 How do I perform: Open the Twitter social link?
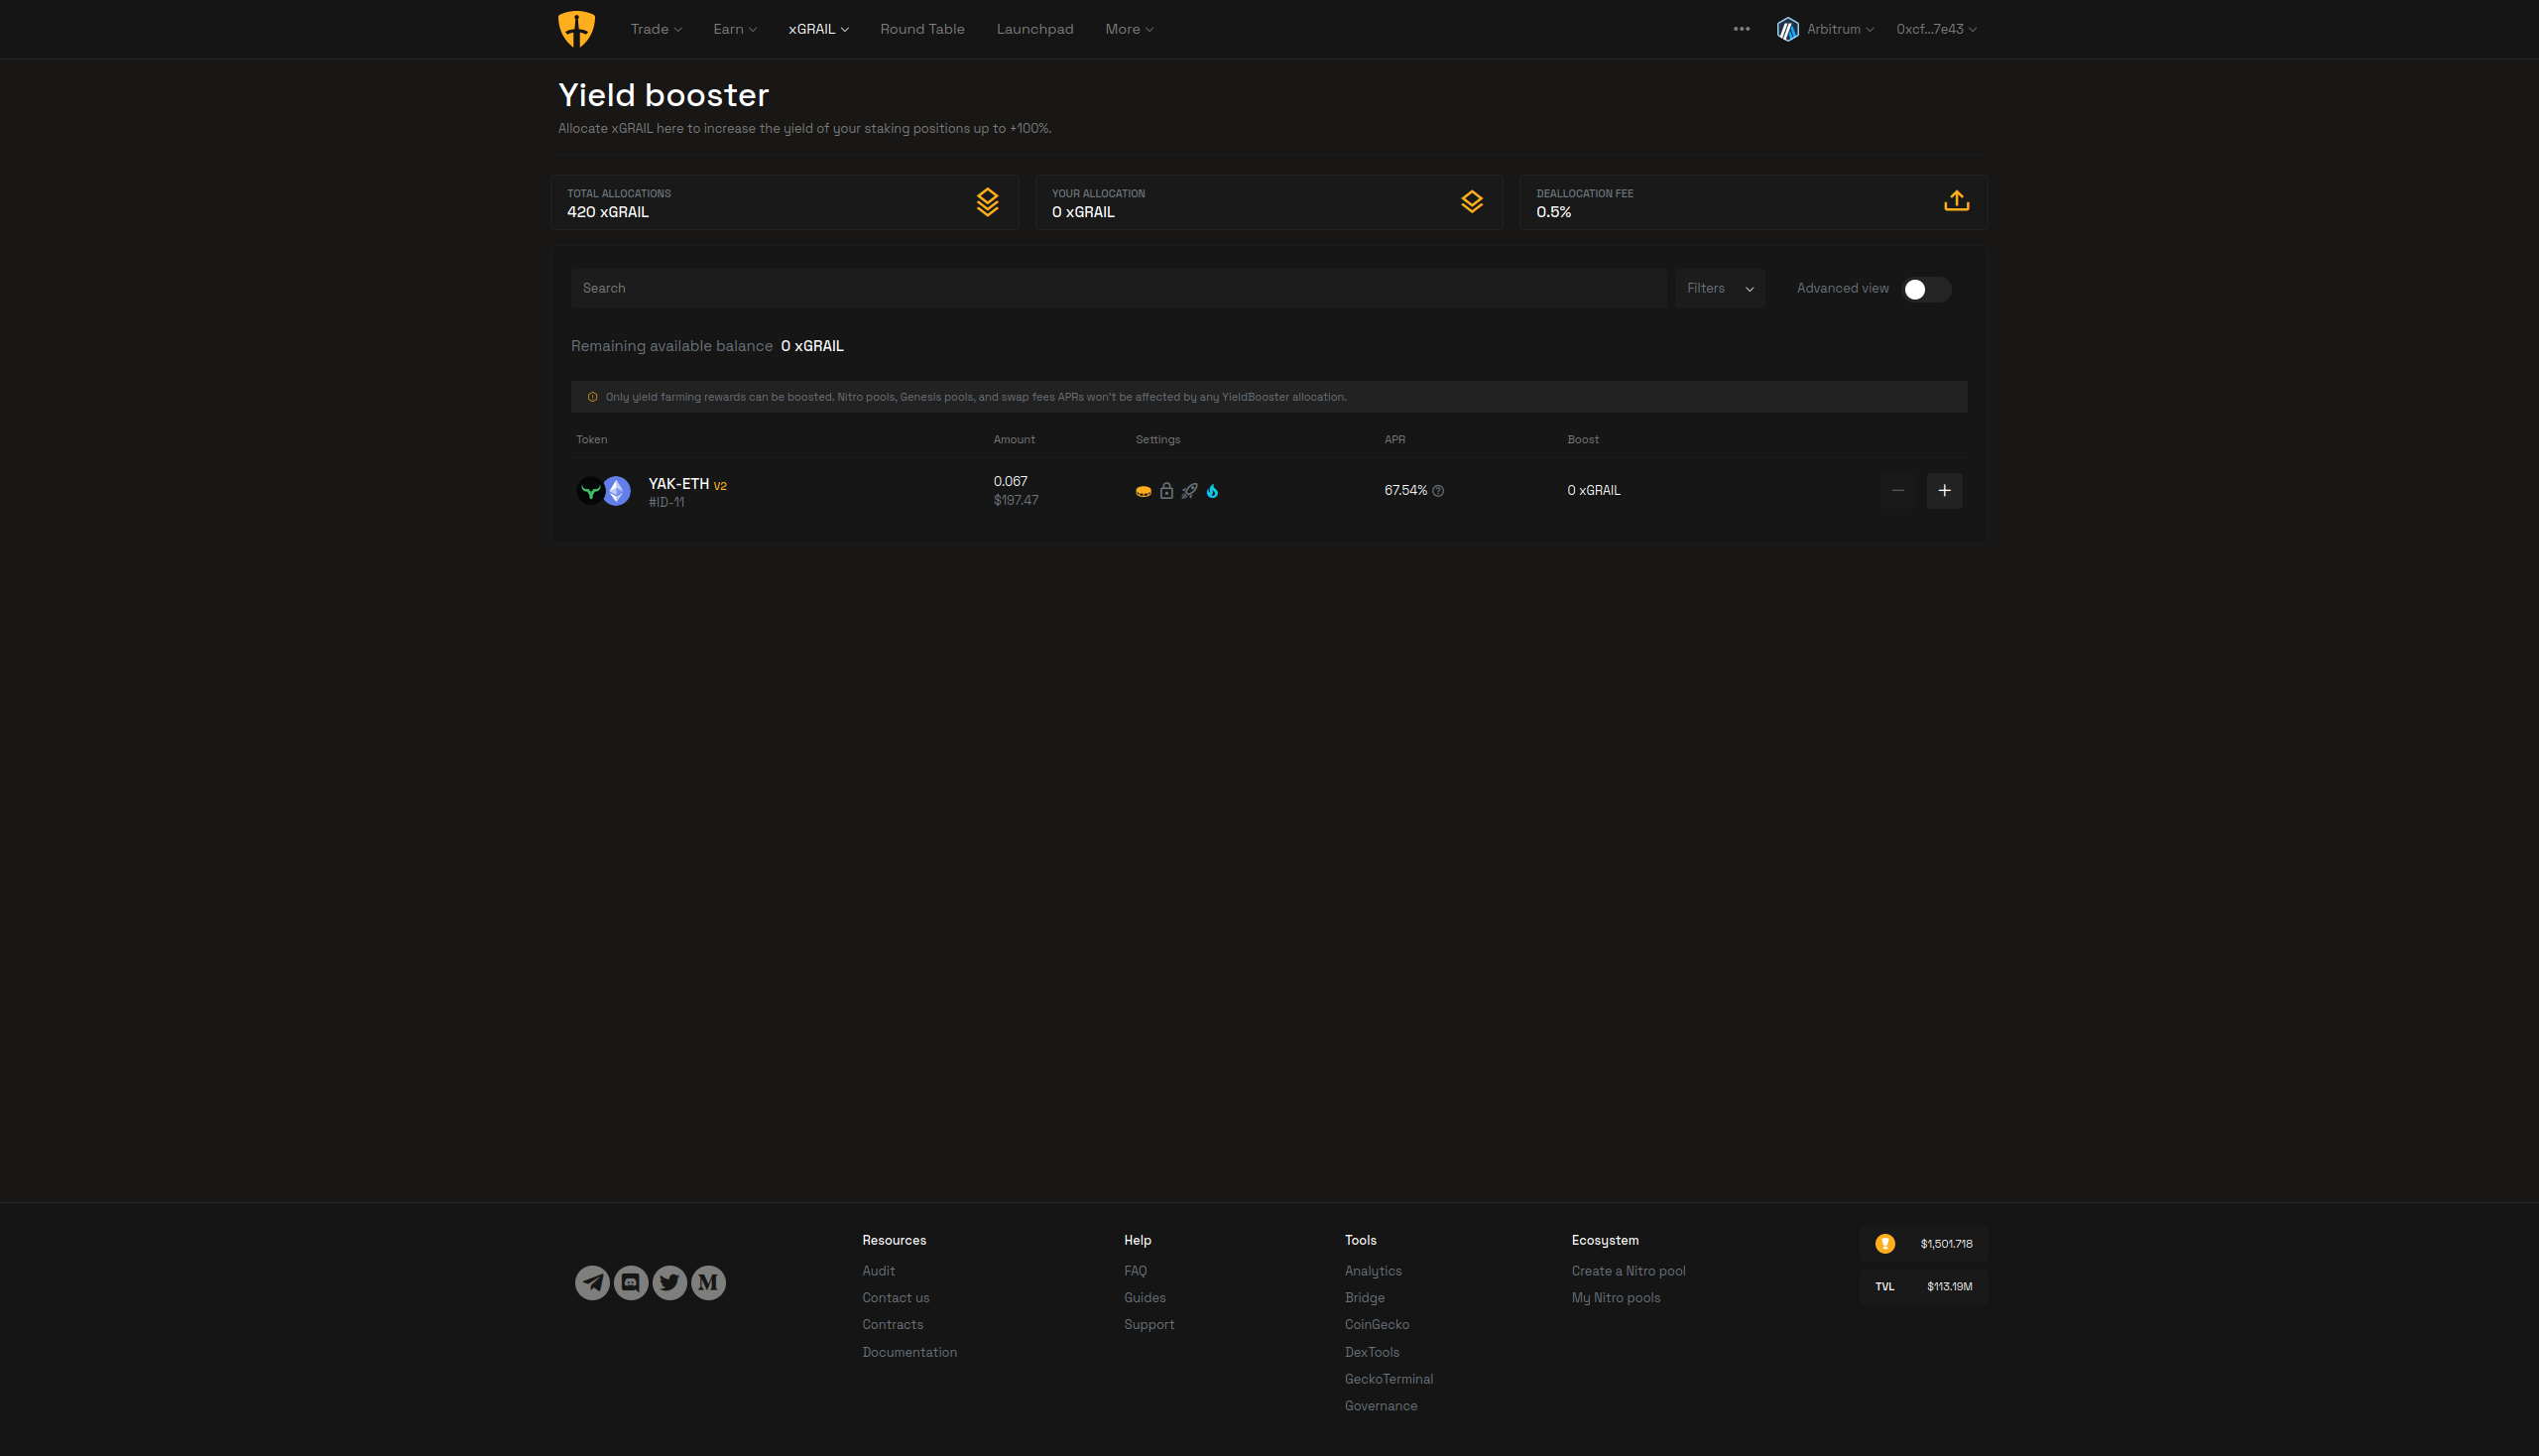tap(670, 1283)
